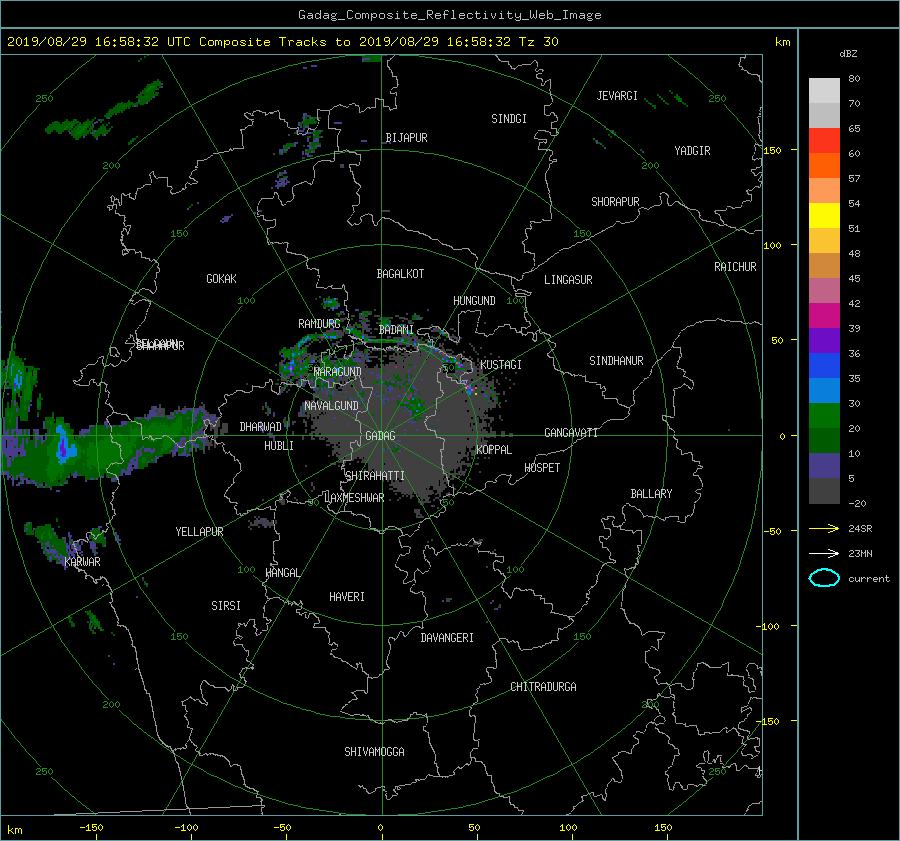The image size is (900, 841).
Task: Click the -150 value on bottom axis
Action: click(91, 828)
